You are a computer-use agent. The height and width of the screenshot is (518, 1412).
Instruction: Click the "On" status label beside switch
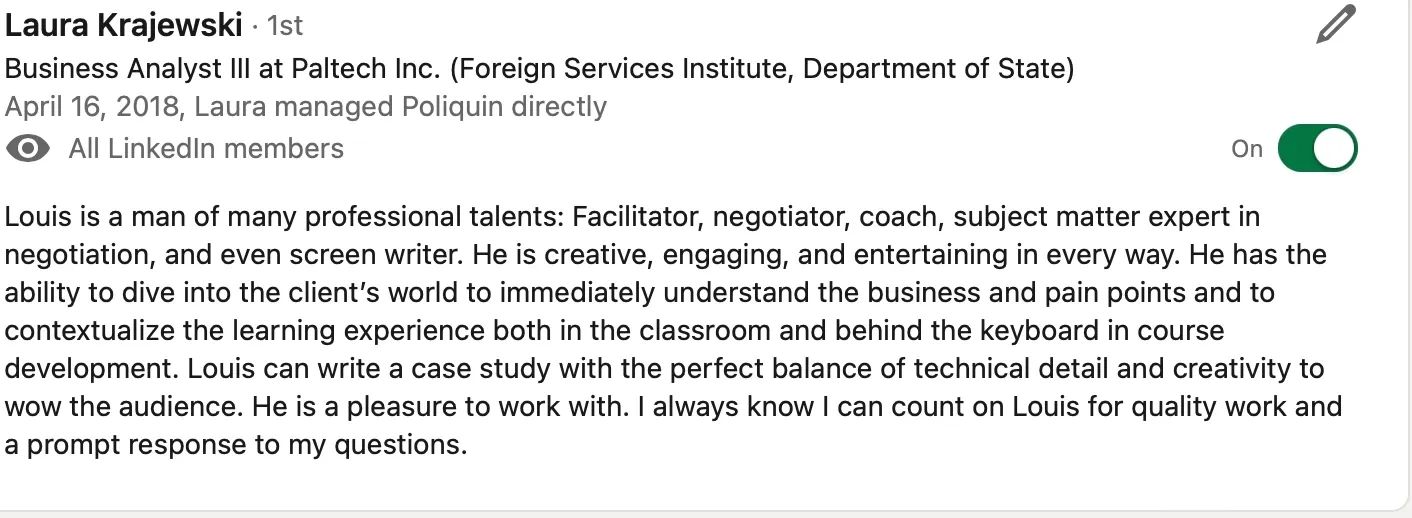1247,149
